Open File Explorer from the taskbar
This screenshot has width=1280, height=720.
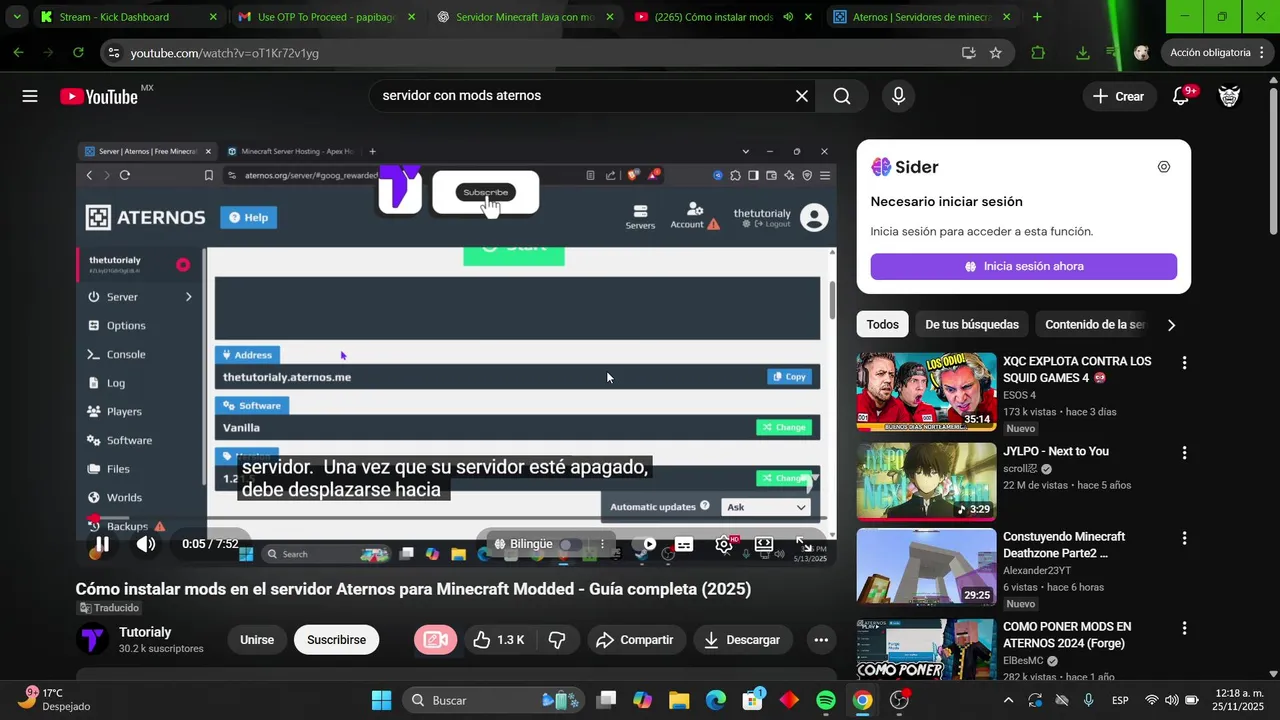point(679,700)
